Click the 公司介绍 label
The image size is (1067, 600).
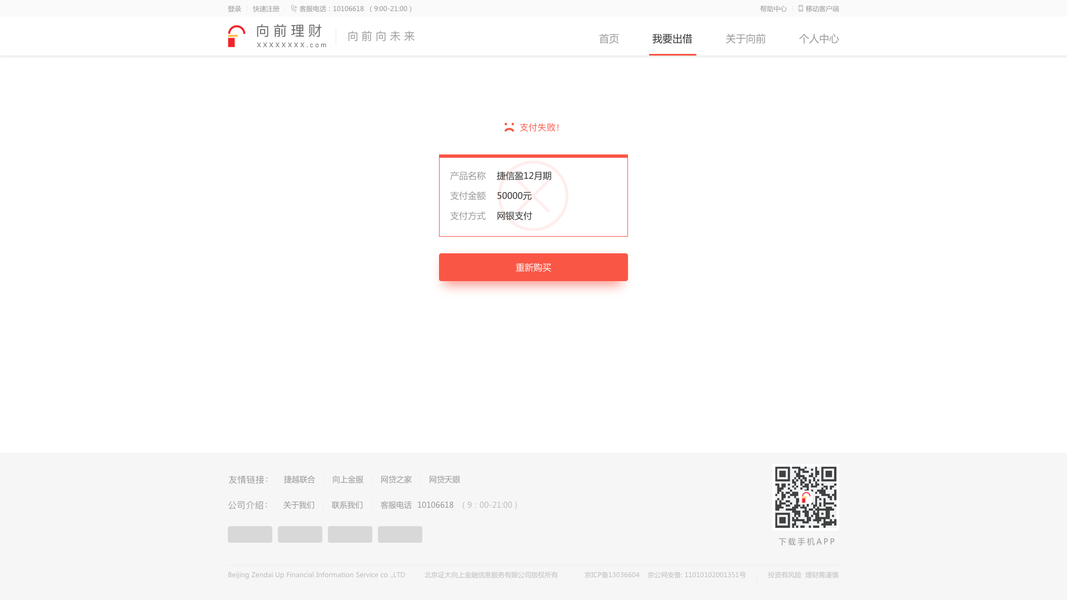click(x=248, y=505)
